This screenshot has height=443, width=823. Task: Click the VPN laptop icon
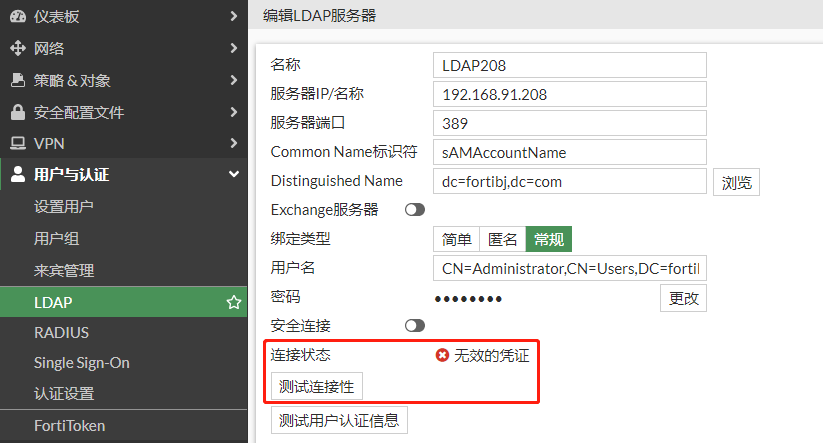tap(18, 143)
